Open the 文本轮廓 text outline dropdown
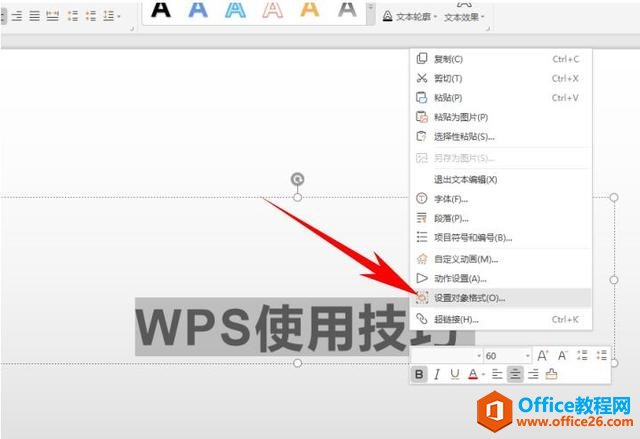 [410, 17]
